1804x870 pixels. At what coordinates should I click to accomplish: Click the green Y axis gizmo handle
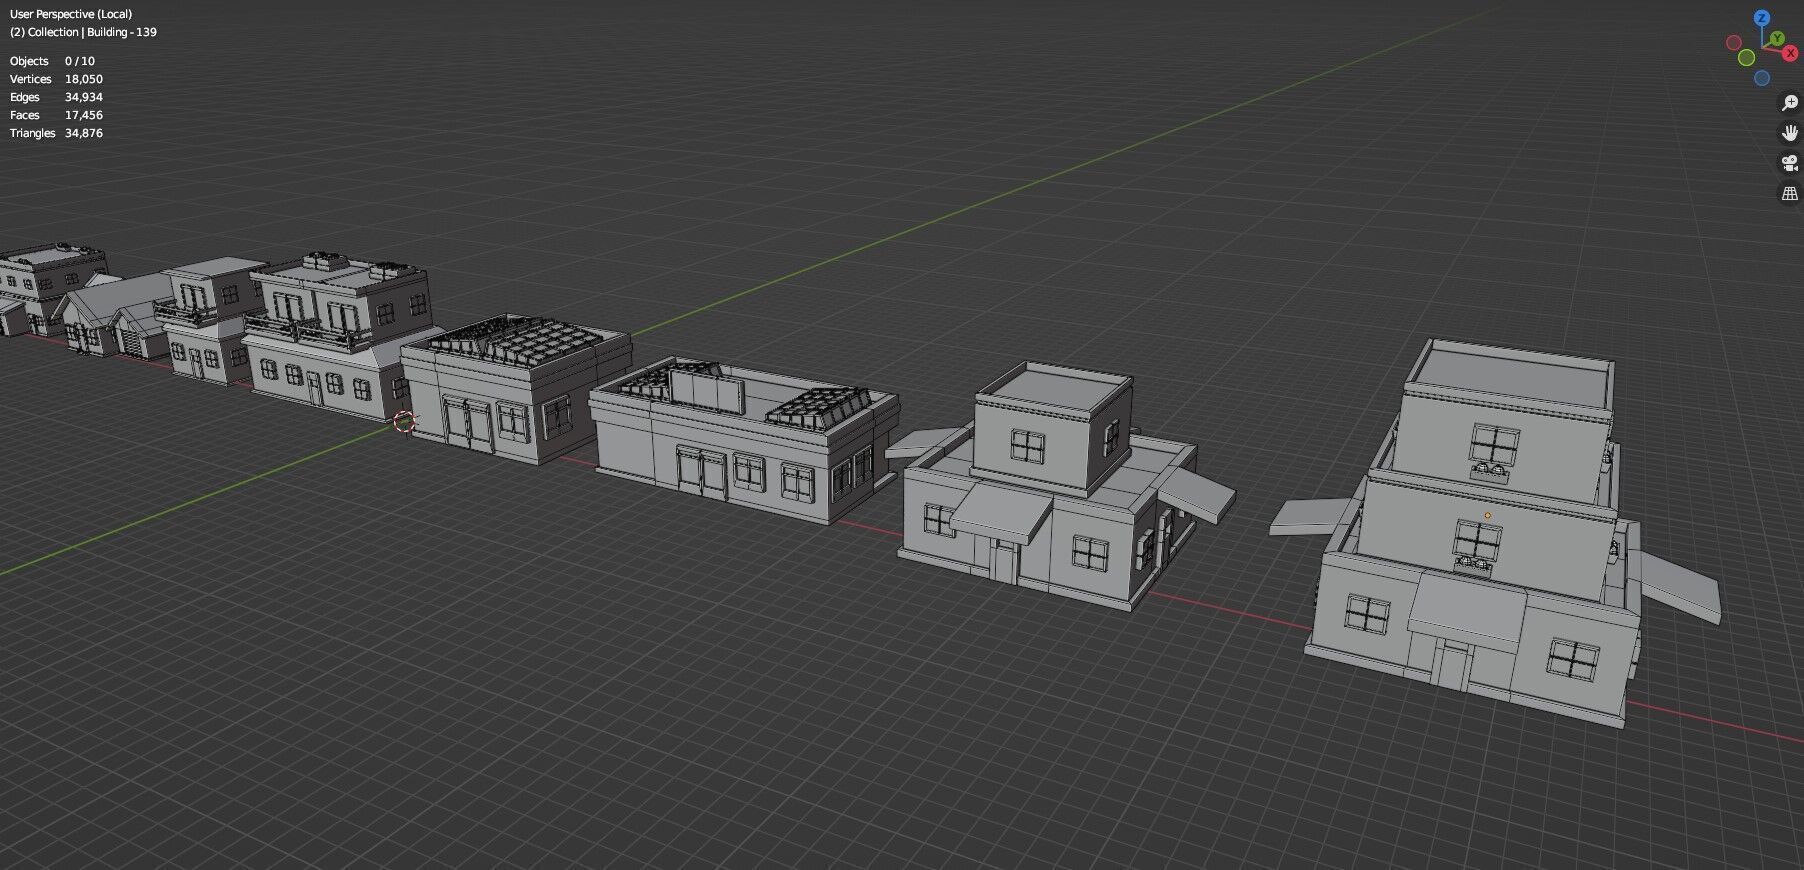pyautogui.click(x=1777, y=38)
